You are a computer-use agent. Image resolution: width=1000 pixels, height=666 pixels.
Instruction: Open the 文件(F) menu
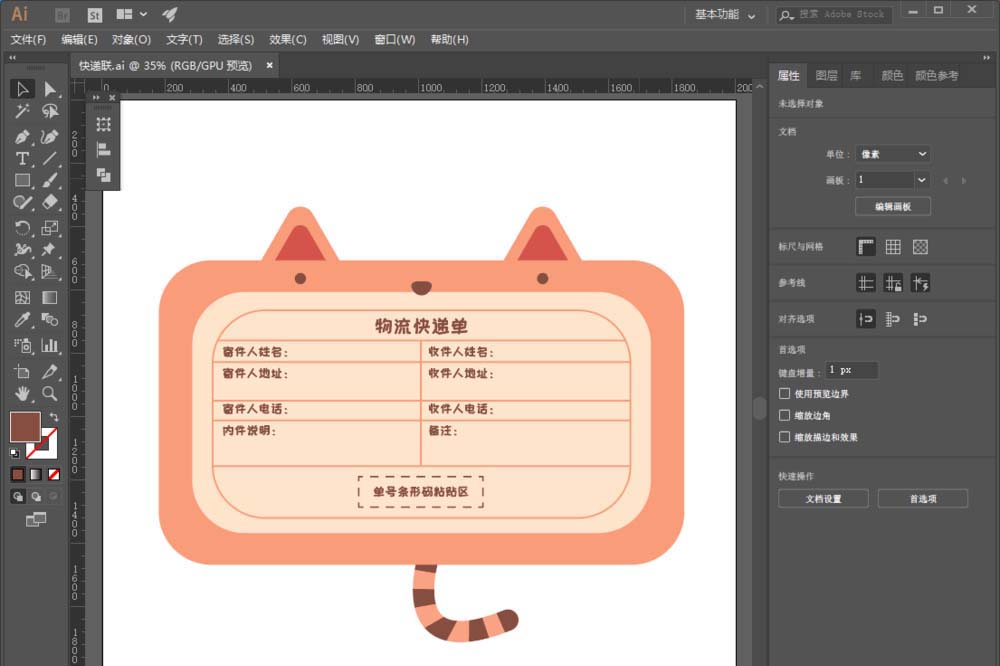pos(28,40)
